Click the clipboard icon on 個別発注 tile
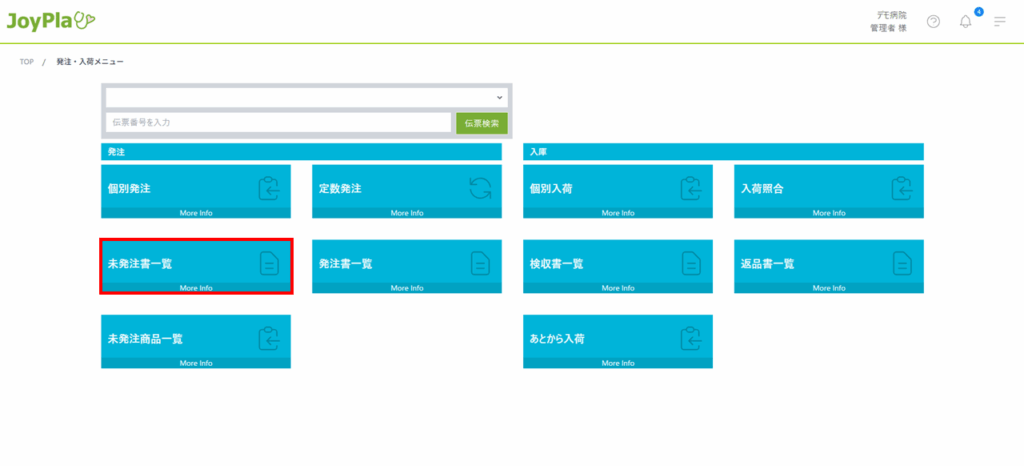The height and width of the screenshot is (466, 1024). [x=269, y=188]
